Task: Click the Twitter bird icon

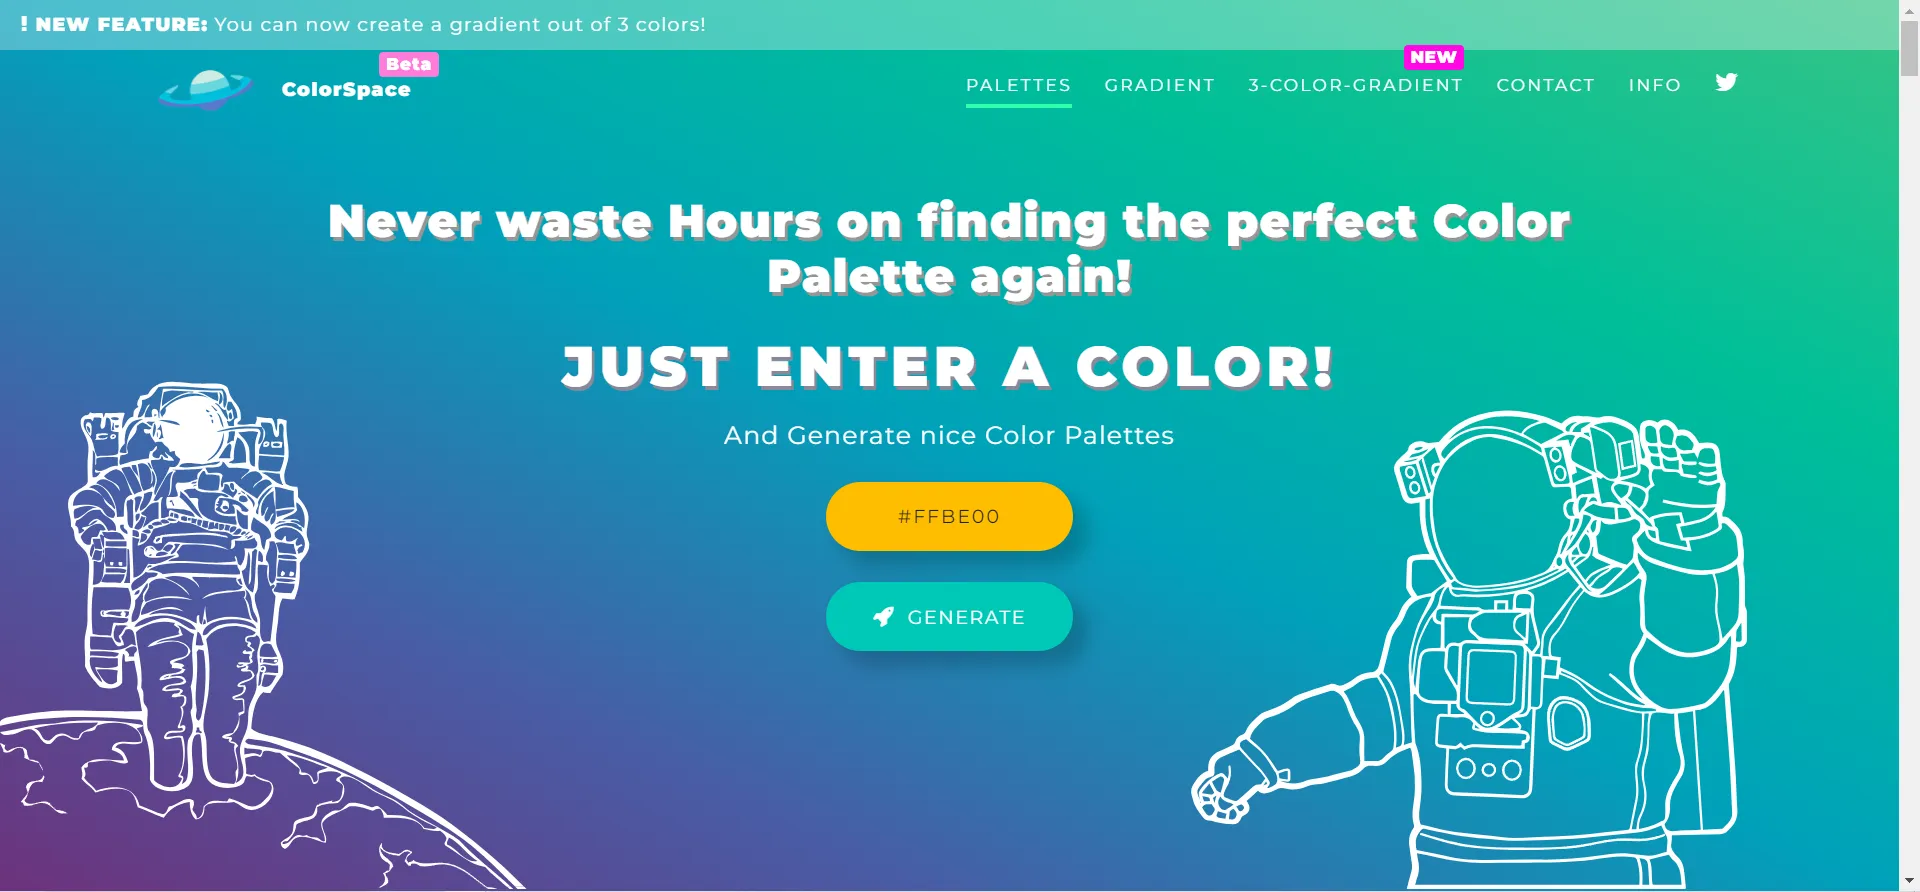Action: [1726, 82]
